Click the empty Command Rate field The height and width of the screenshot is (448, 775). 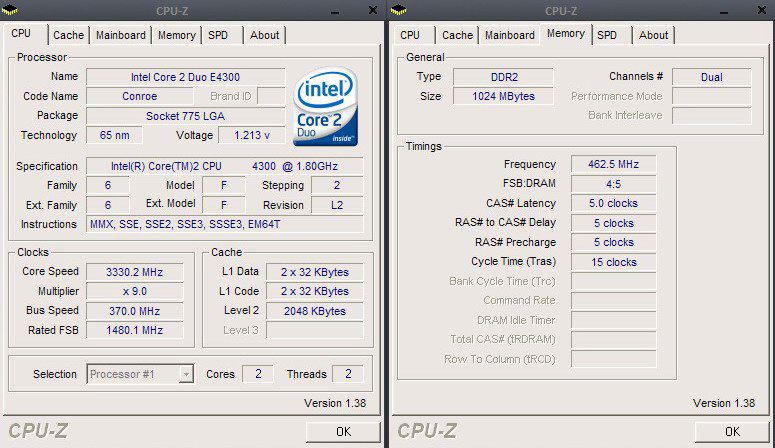613,301
